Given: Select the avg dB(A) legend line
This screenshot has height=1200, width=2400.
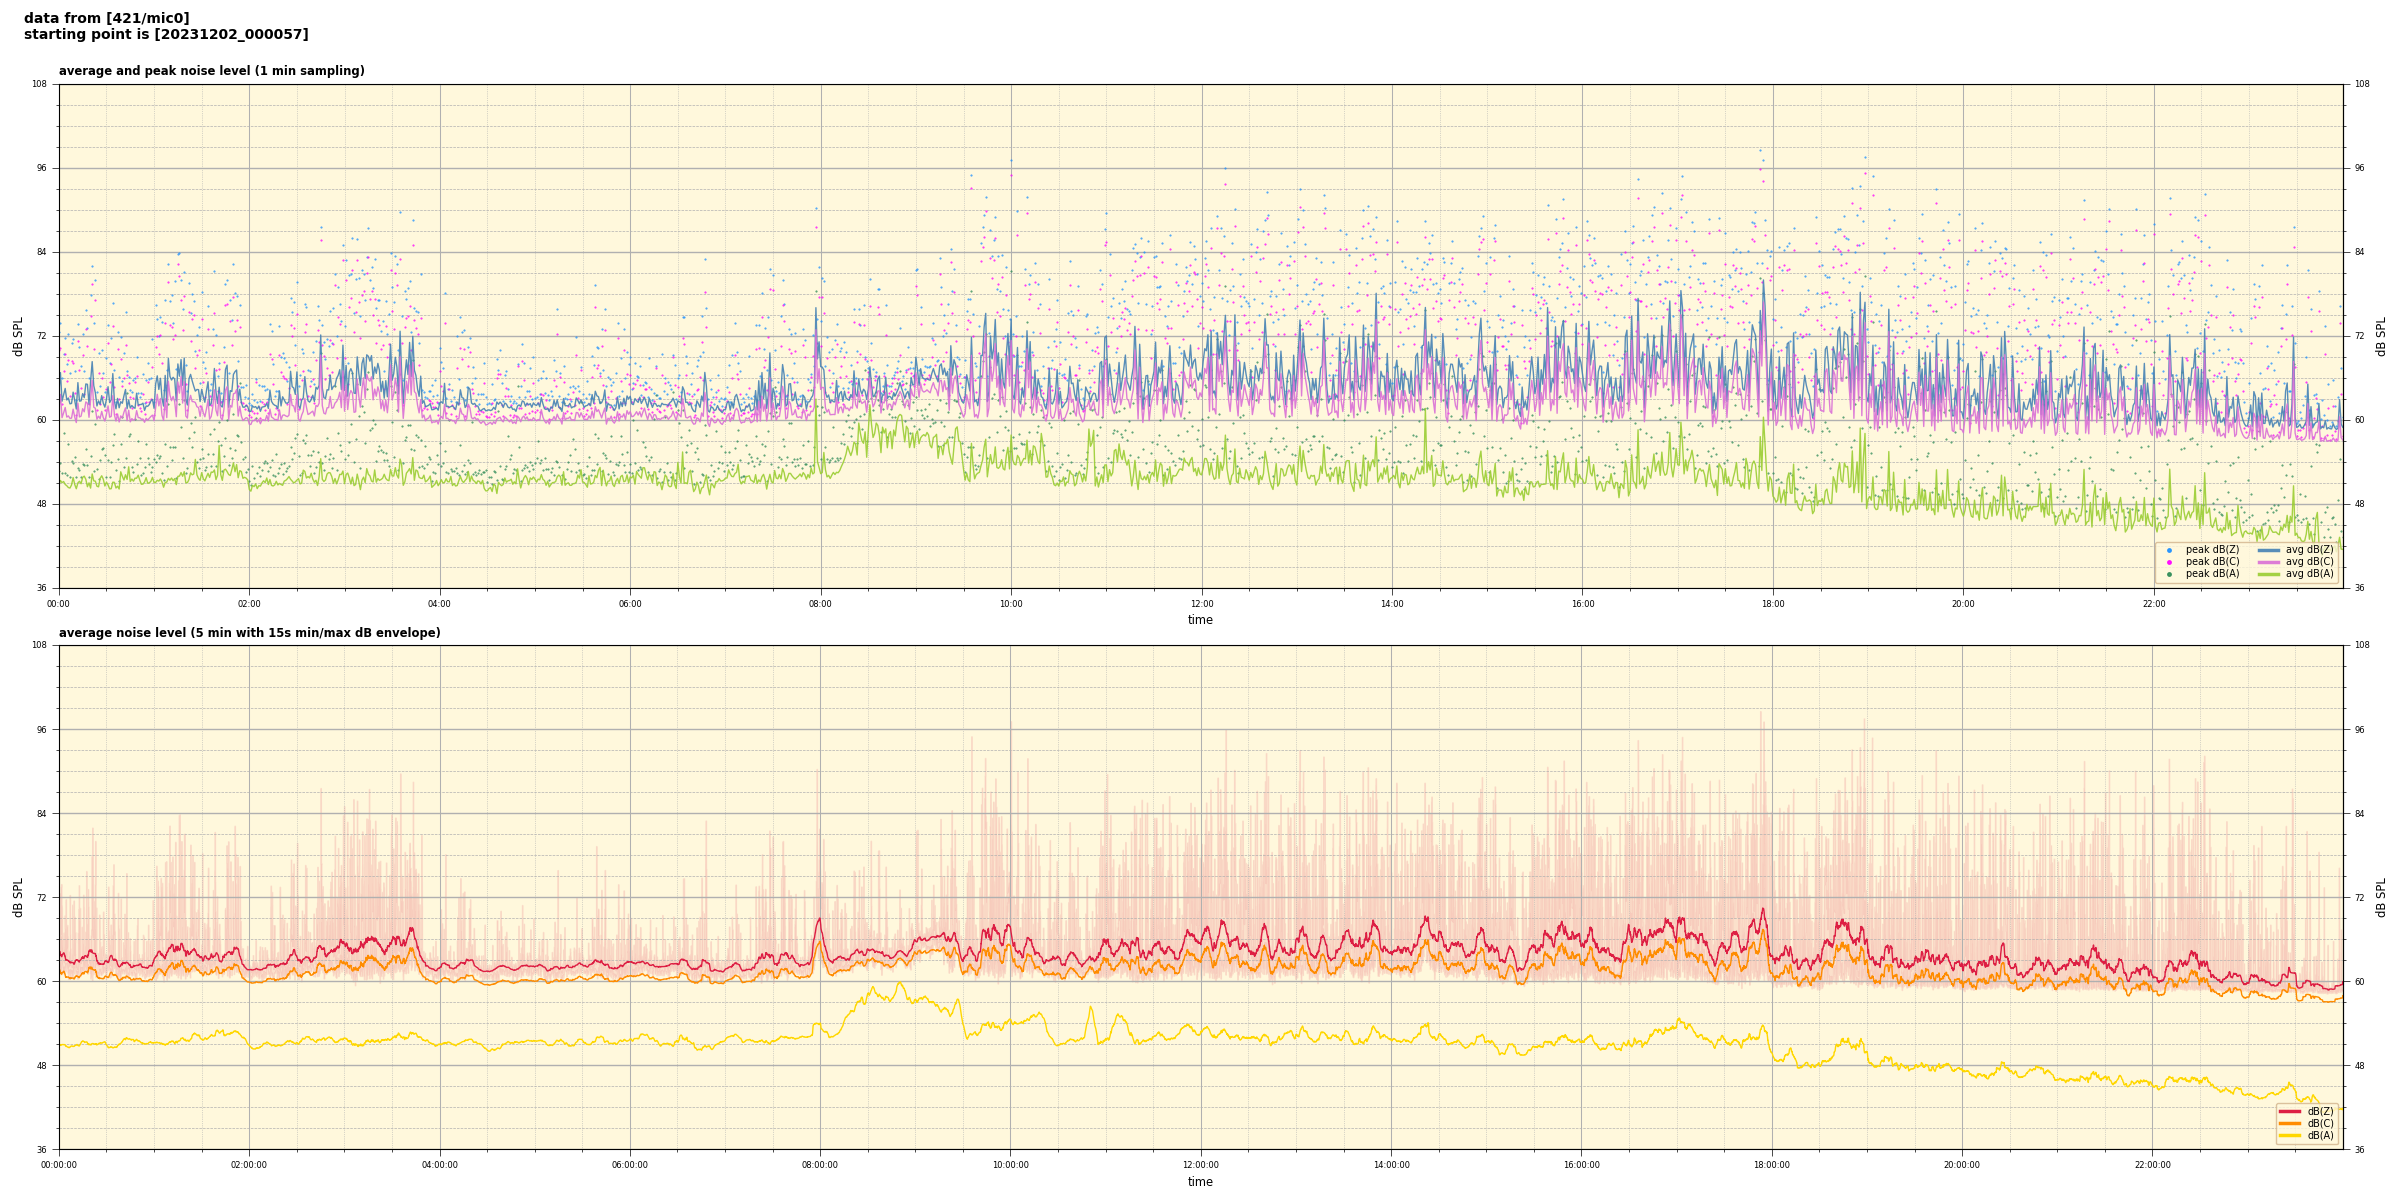Looking at the screenshot, I should tap(2268, 574).
